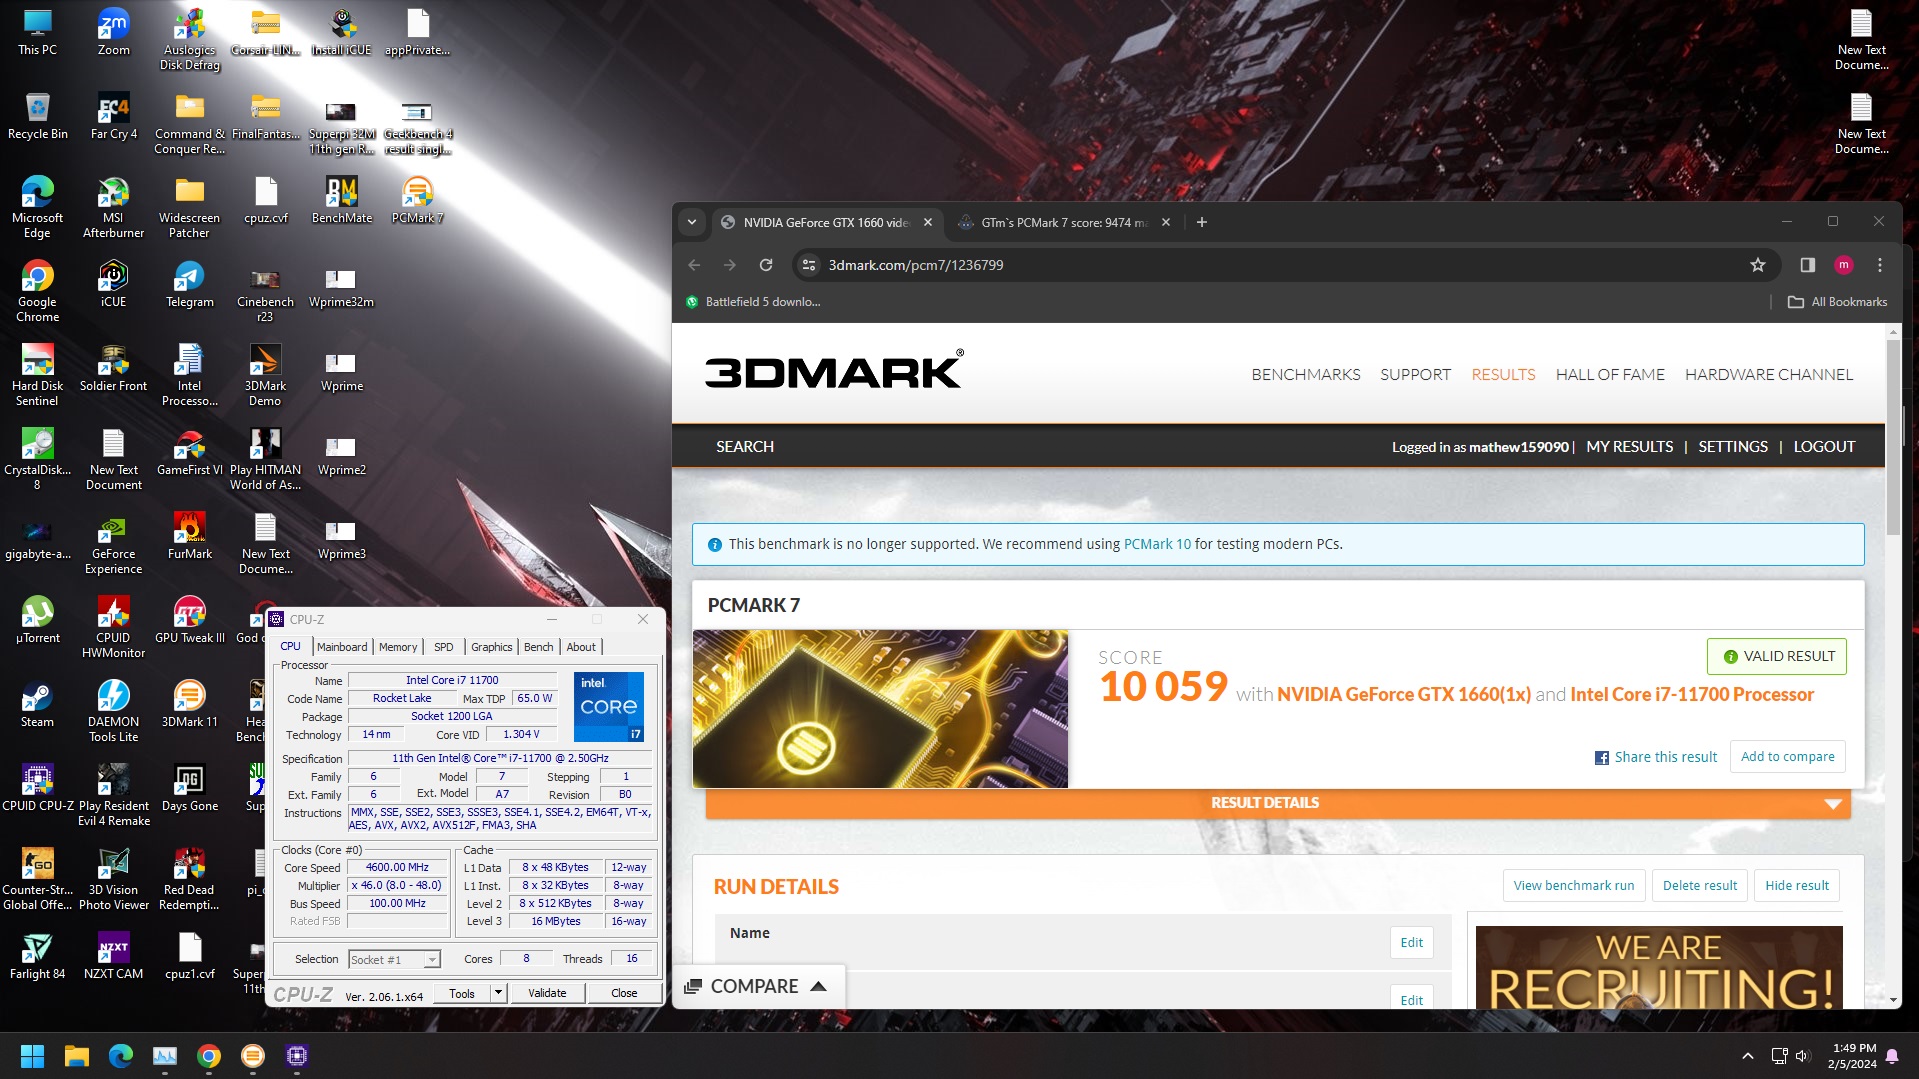The image size is (1919, 1079).
Task: Open the iCUE desktop shortcut
Action: pos(113,284)
